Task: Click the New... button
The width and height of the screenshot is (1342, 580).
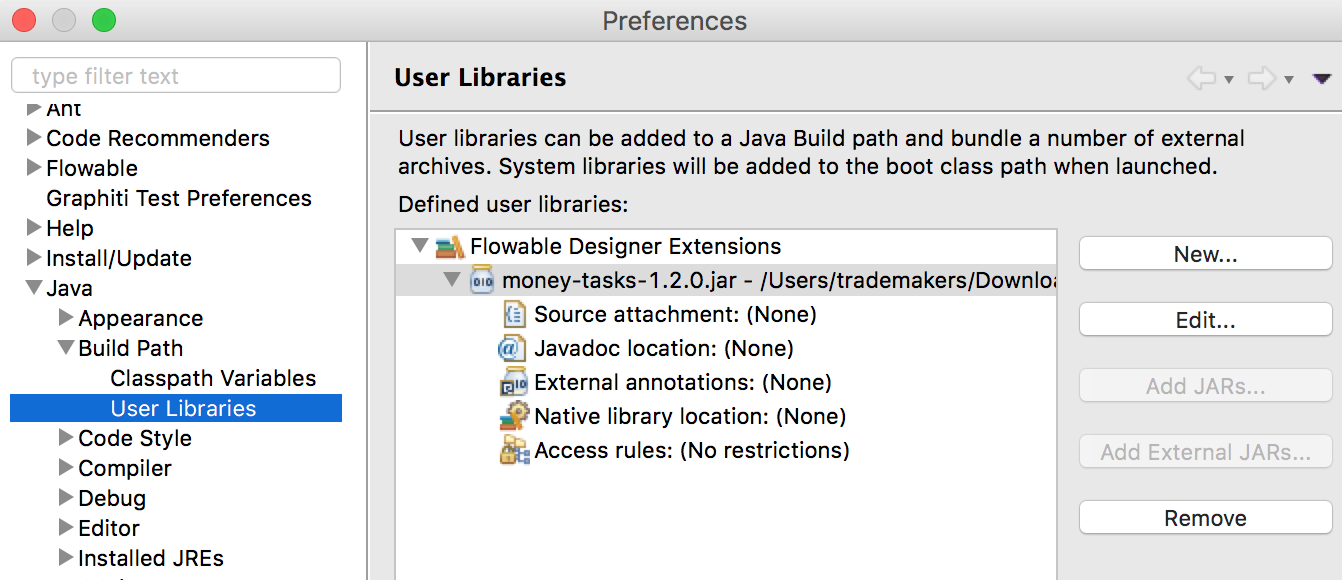Action: pos(1205,254)
